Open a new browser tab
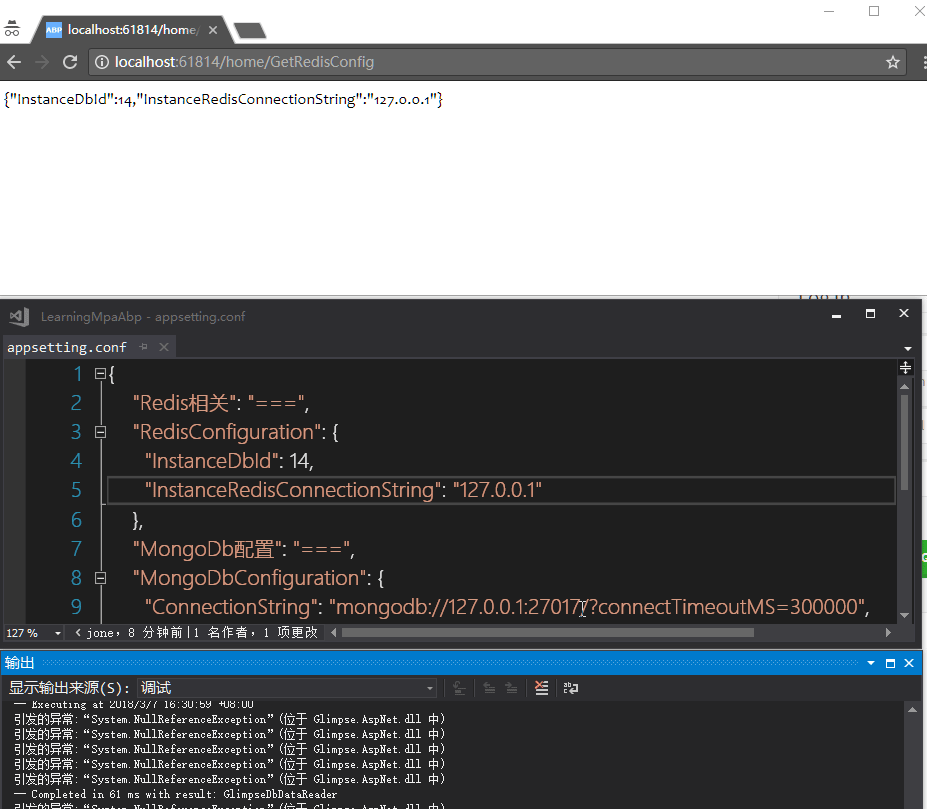This screenshot has height=809, width=927. pyautogui.click(x=249, y=31)
